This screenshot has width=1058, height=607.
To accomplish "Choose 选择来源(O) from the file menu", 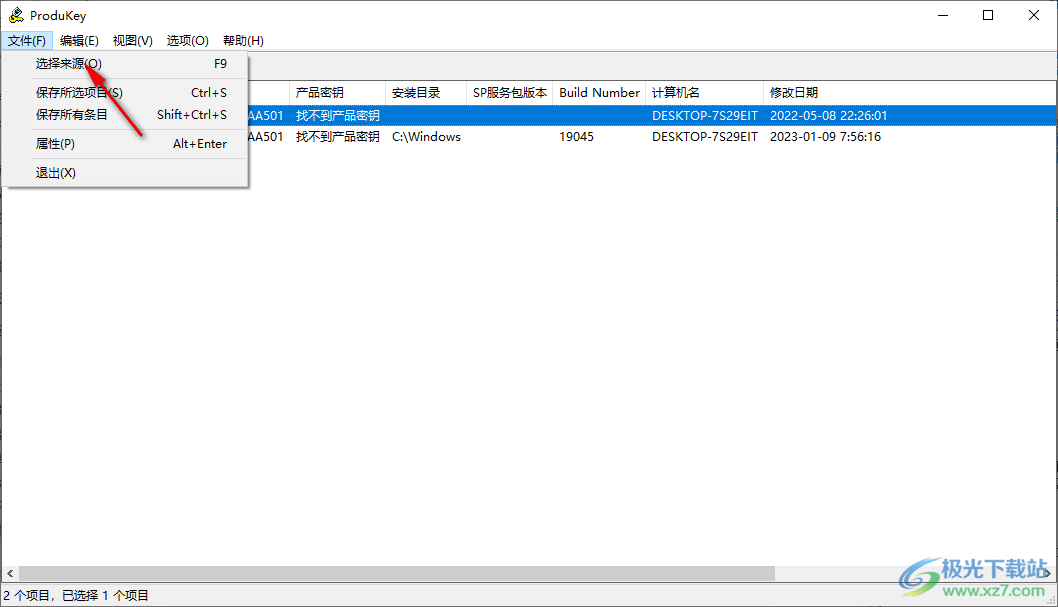I will 126,63.
